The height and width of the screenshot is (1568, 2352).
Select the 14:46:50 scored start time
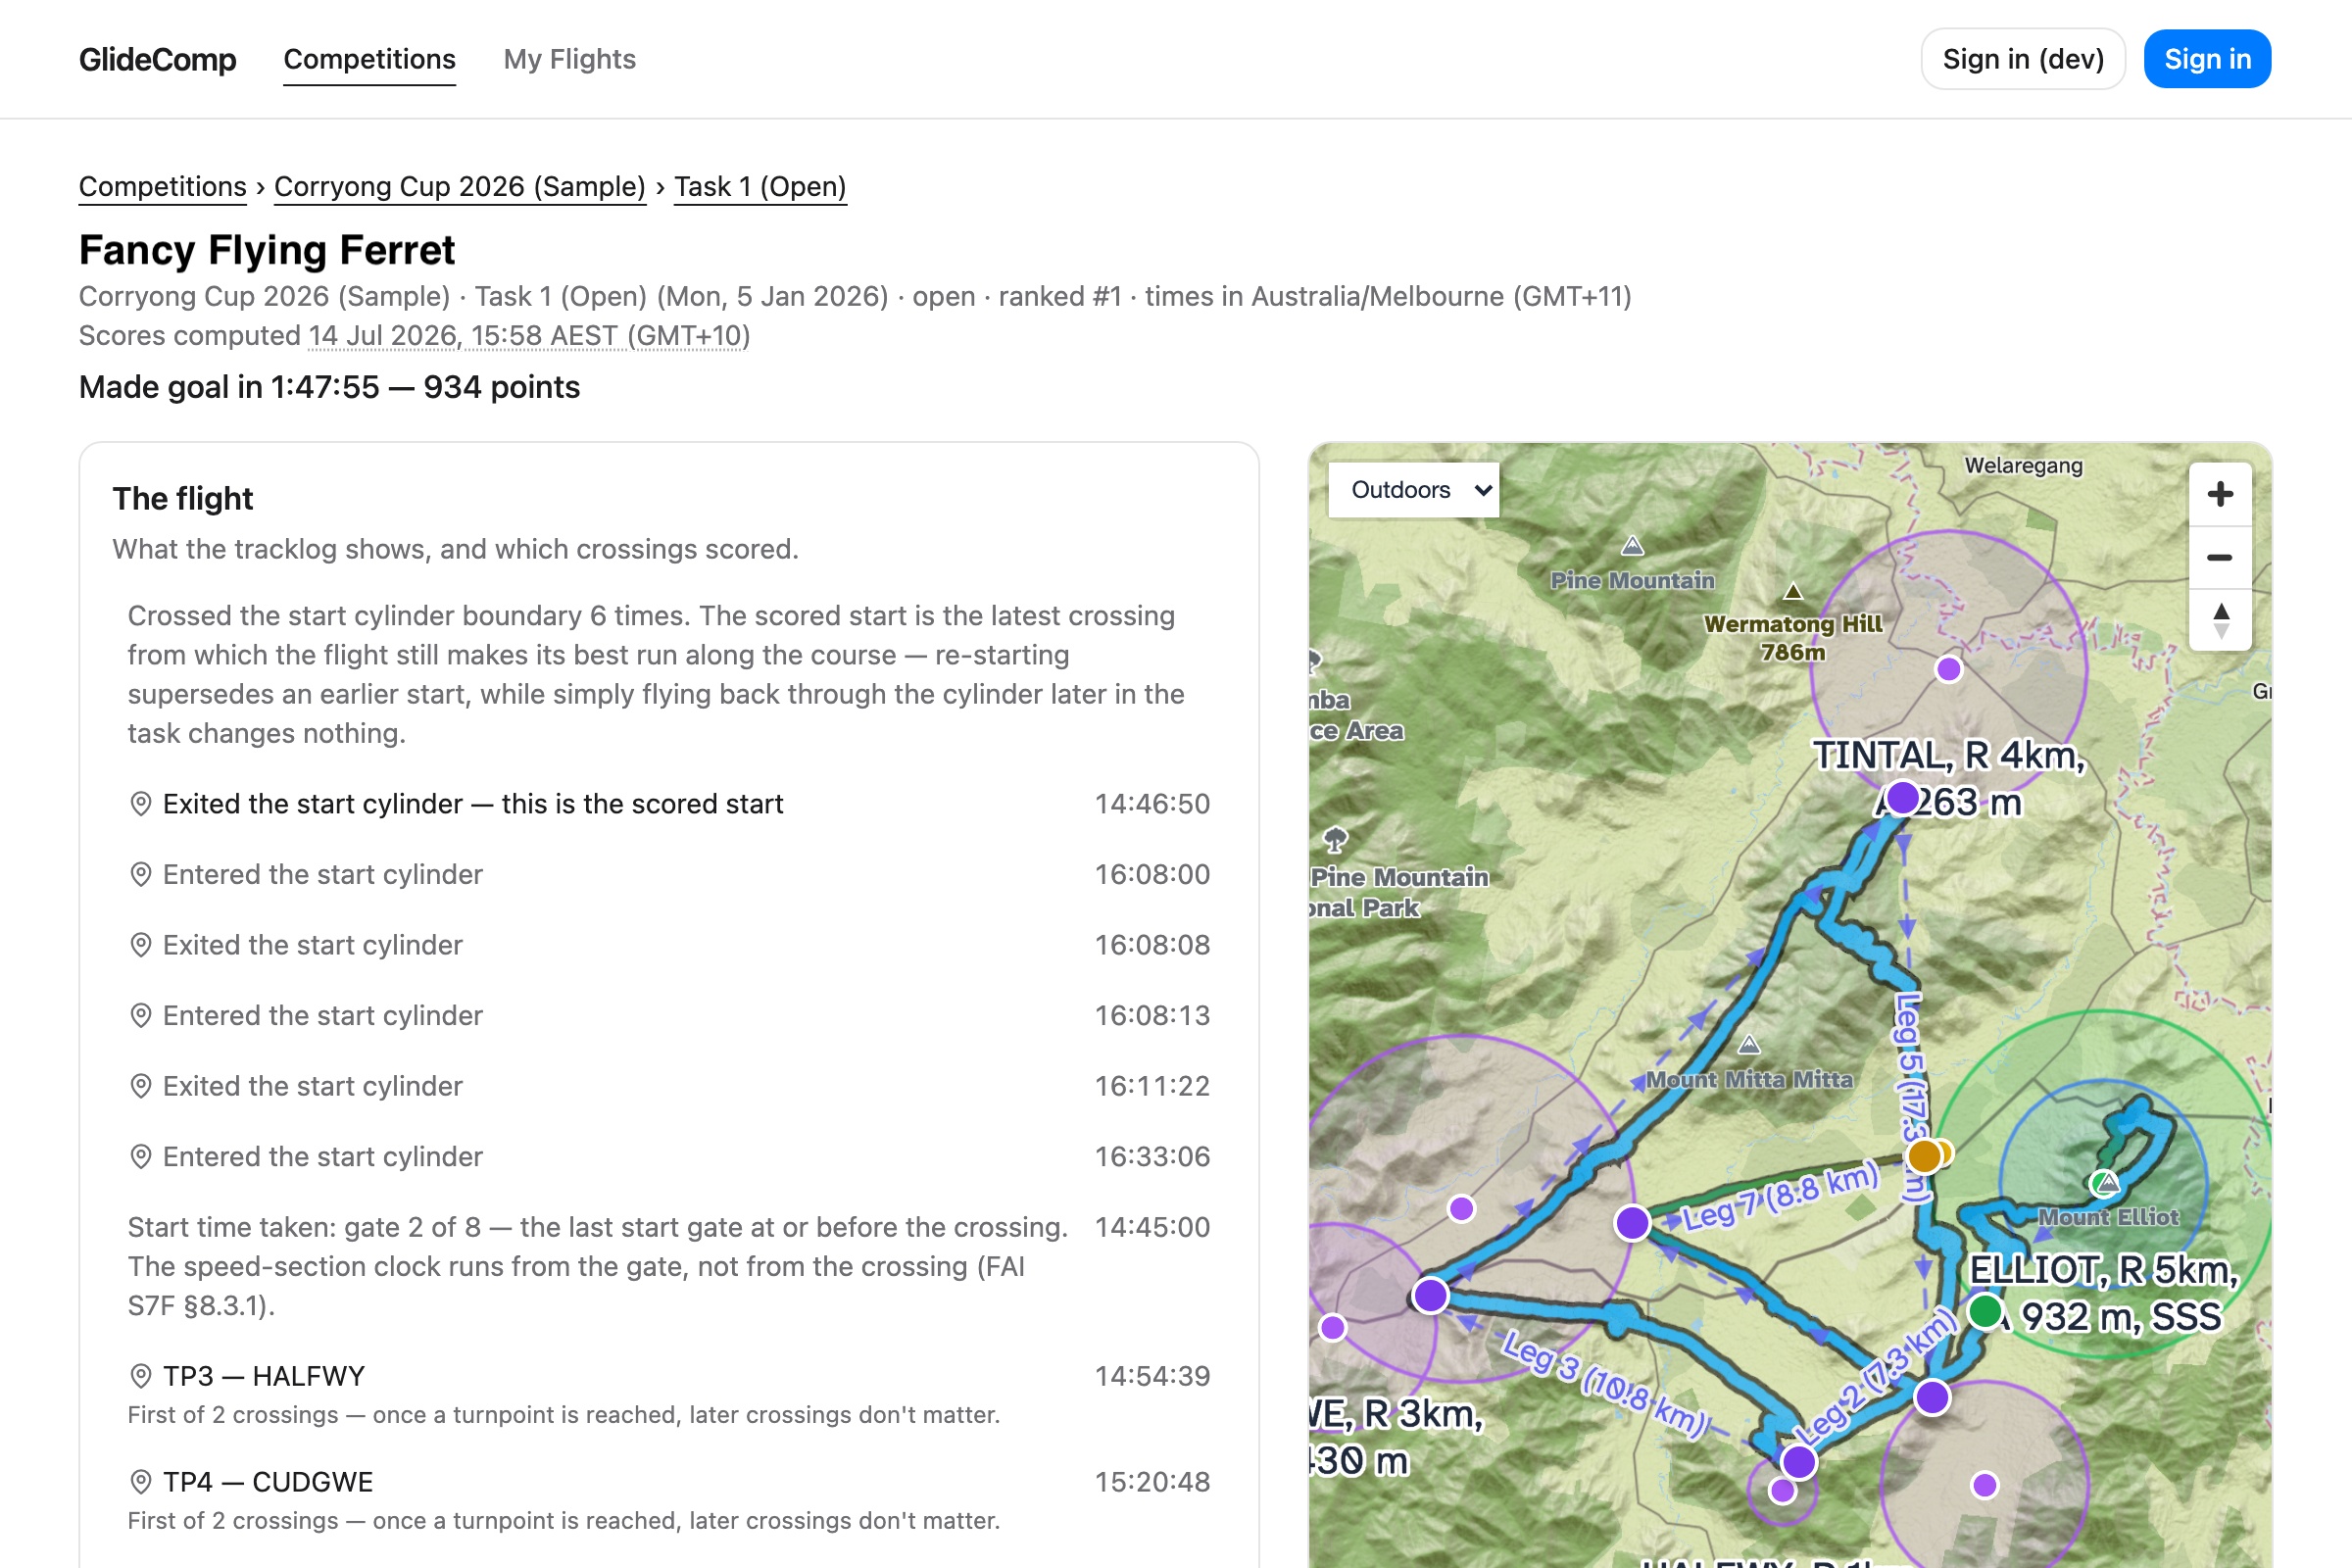point(1152,804)
